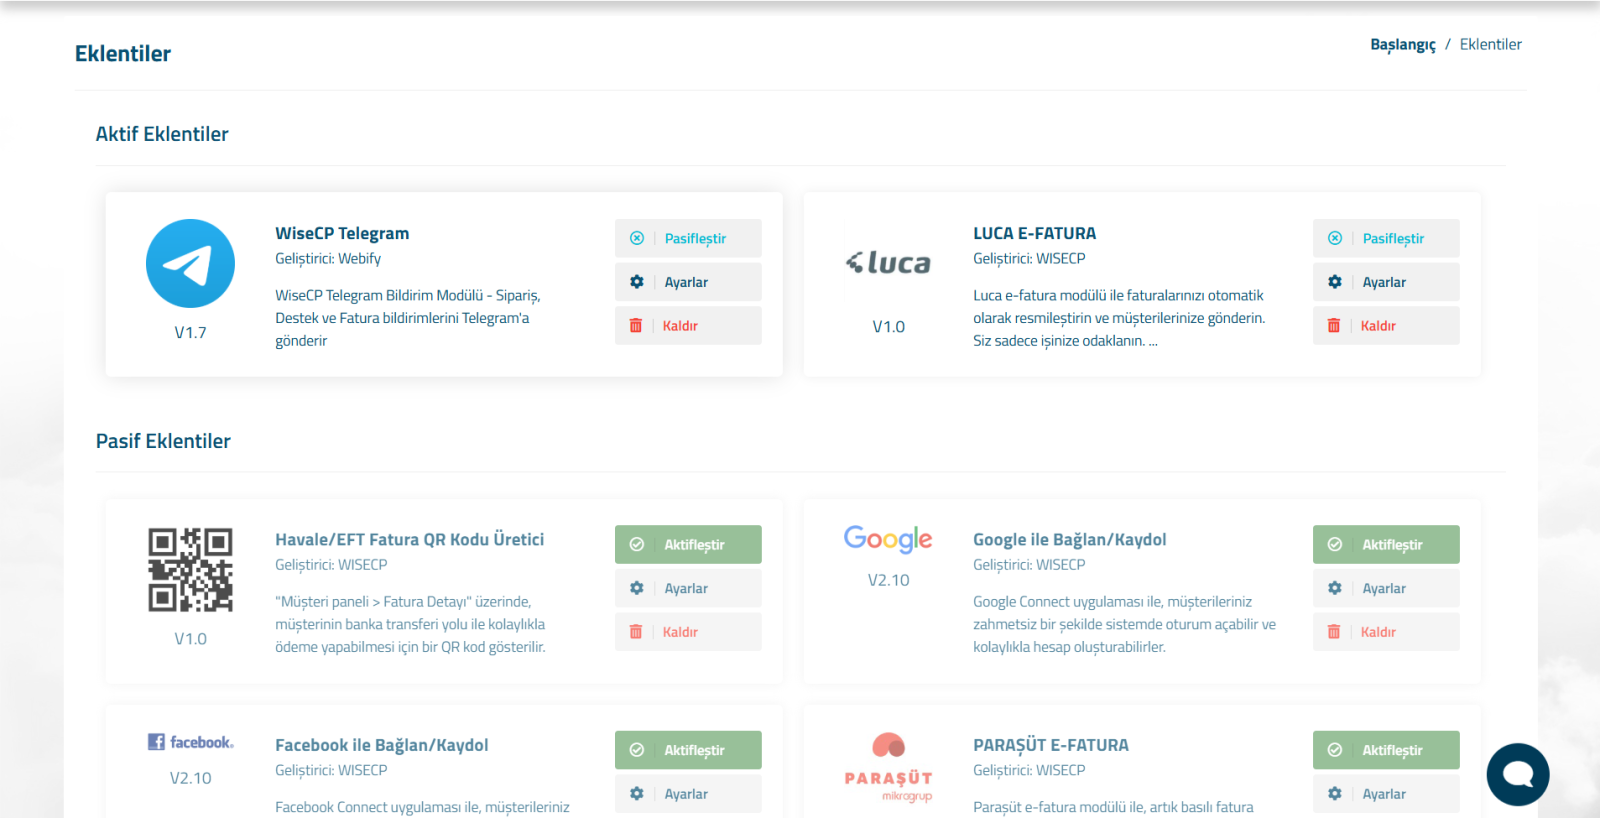Activate Havale/EFT QR Kodu plugin
The height and width of the screenshot is (818, 1600).
[688, 544]
